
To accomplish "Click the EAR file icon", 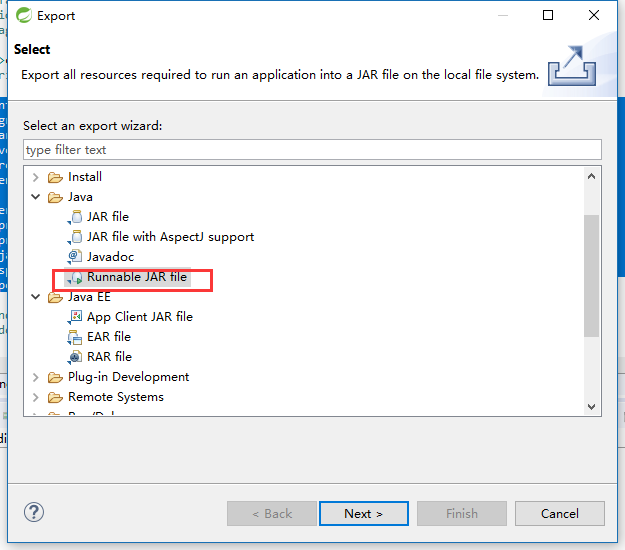I will 75,337.
